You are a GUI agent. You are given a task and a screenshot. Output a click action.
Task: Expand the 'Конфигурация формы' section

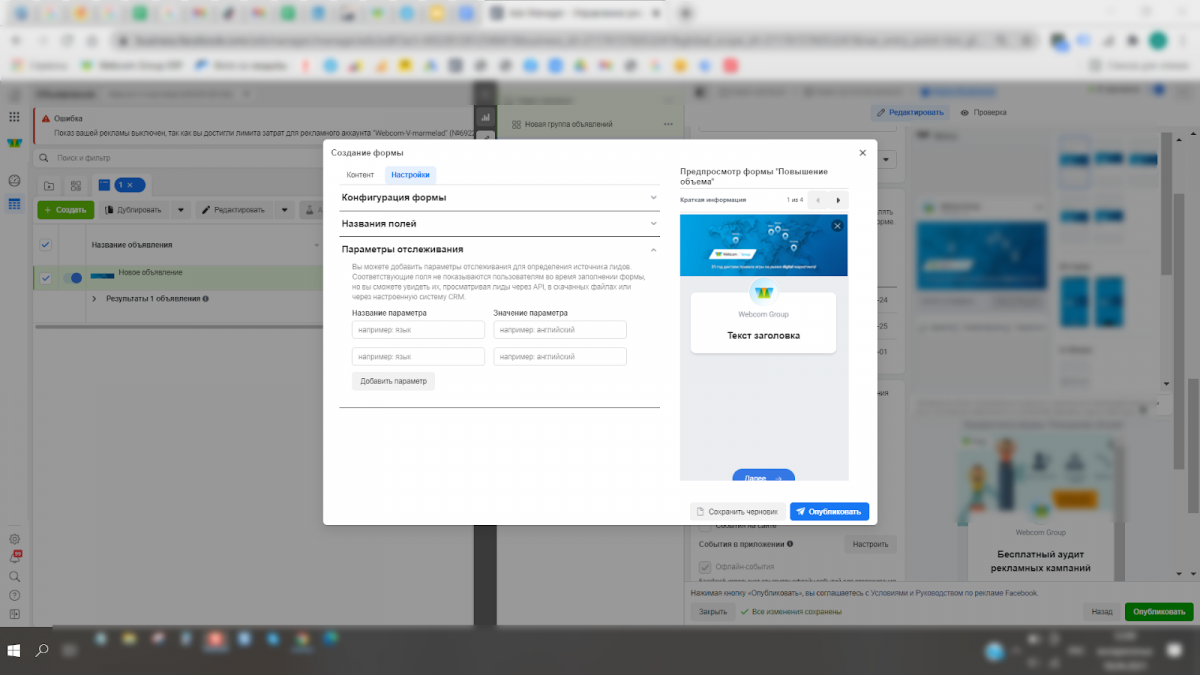(x=499, y=198)
